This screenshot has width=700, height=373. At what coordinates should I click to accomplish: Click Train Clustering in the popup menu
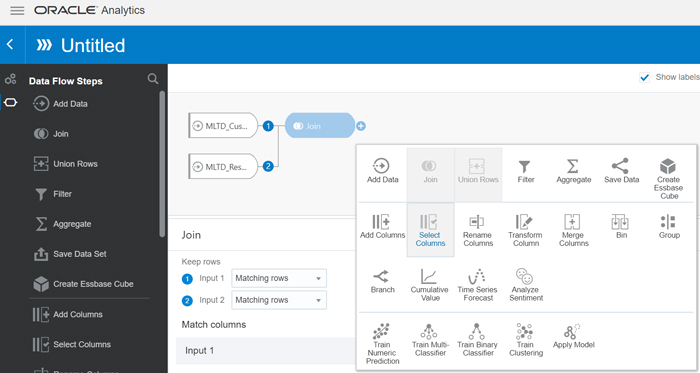click(x=525, y=340)
